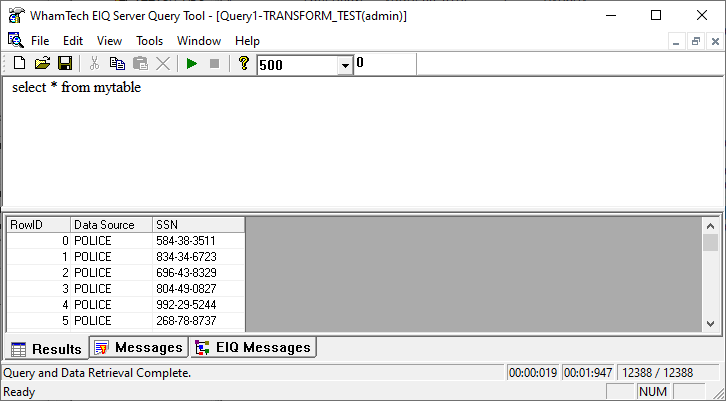726x401 pixels.
Task: Click the SSN column header
Action: (x=199, y=225)
